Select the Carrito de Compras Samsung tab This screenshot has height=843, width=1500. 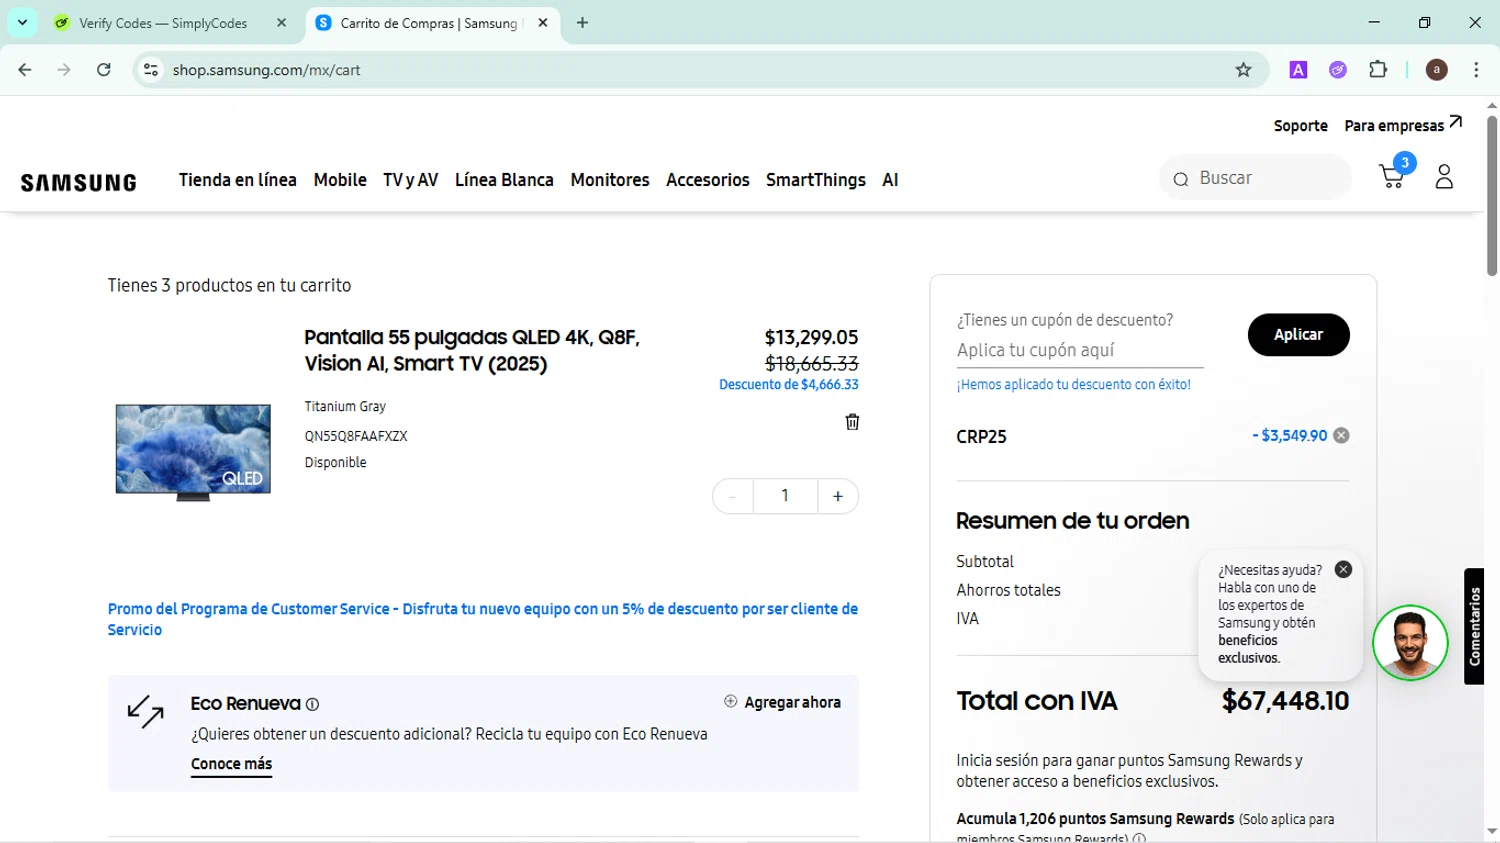coord(430,23)
